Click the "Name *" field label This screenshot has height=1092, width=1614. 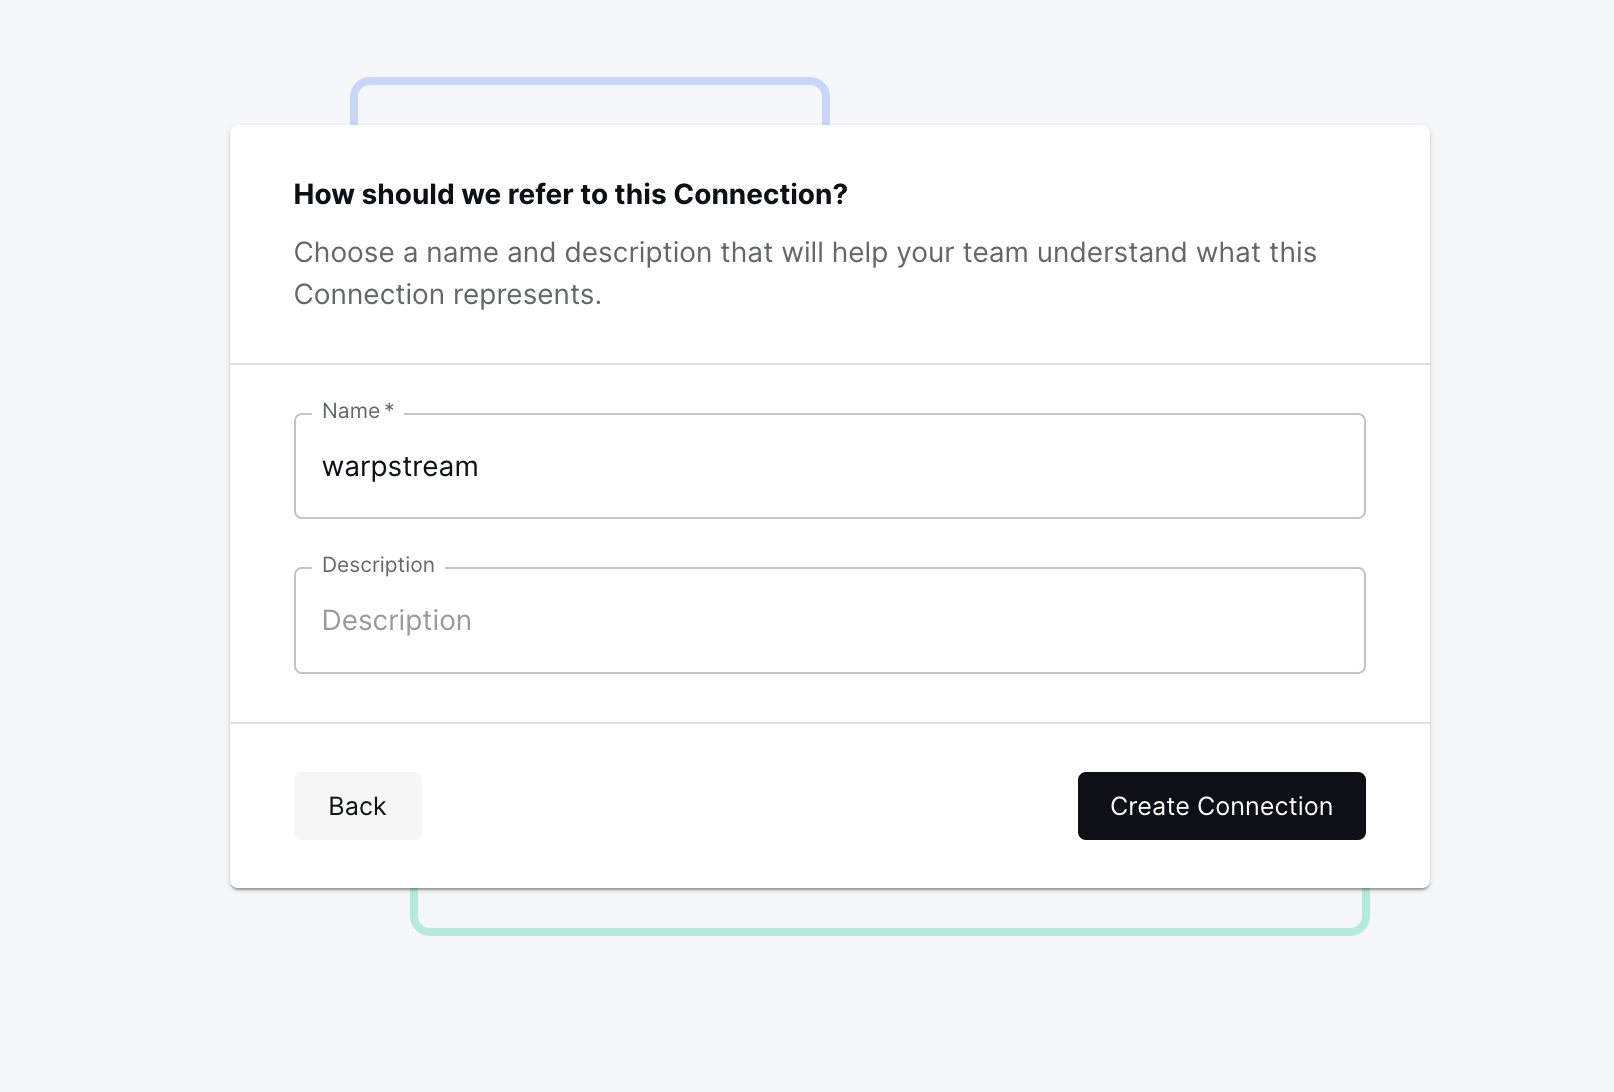click(x=351, y=411)
